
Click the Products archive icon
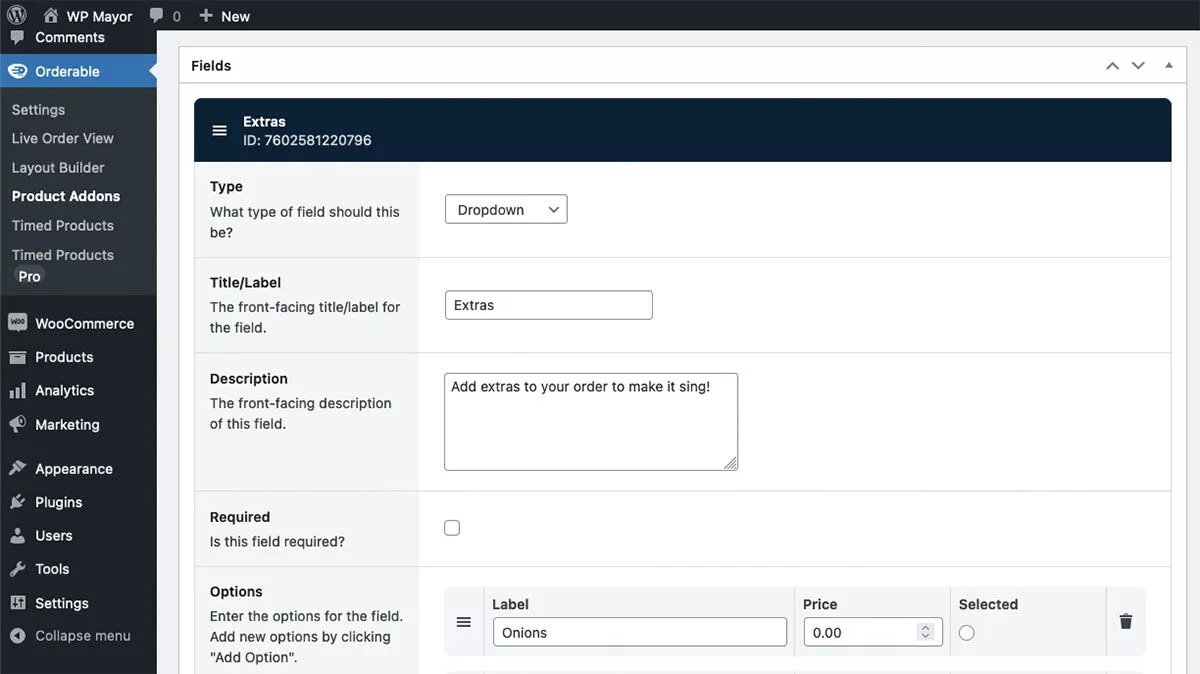[17, 357]
